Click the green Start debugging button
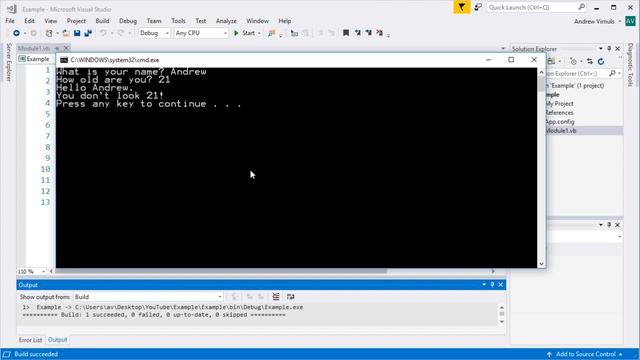 244,33
